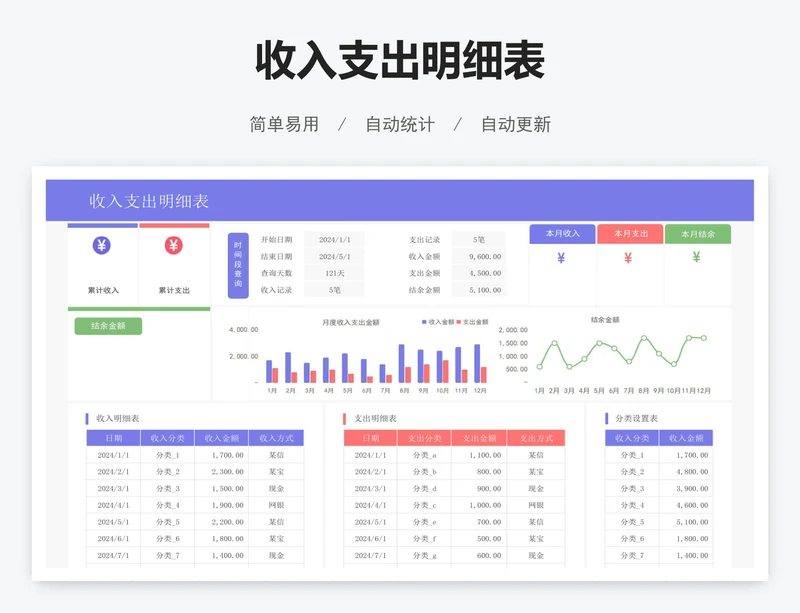Screen dimensions: 800x613
Task: Click the line chart data point for 2月
Action: [555, 343]
